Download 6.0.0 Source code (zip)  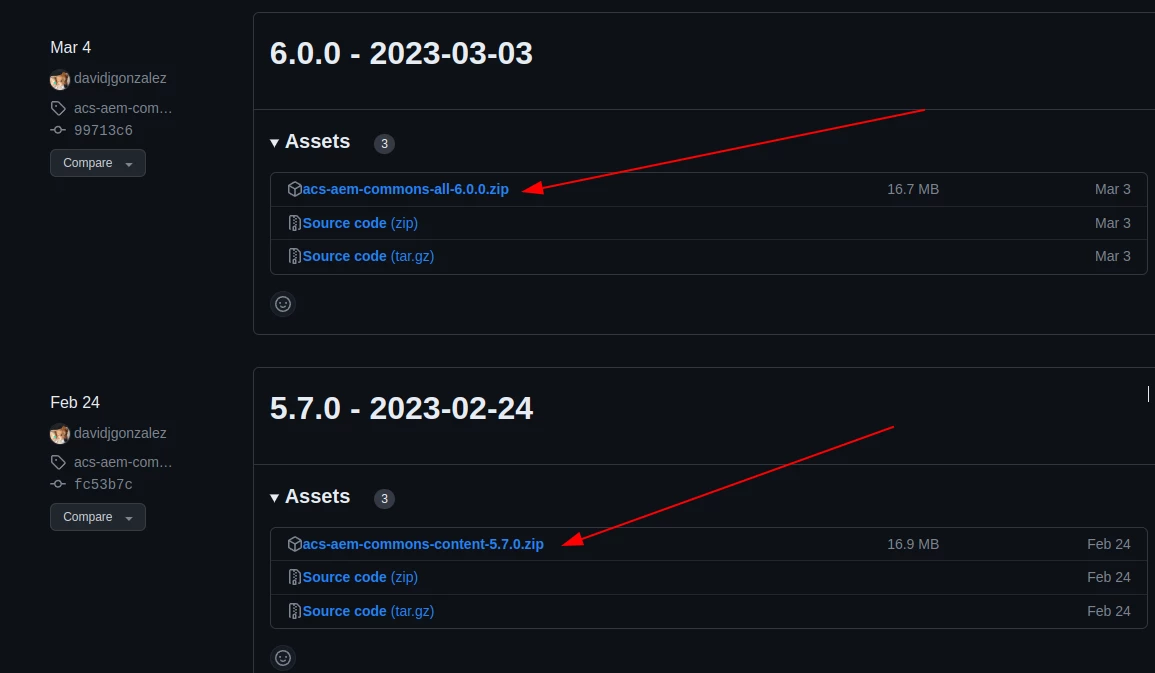[360, 223]
